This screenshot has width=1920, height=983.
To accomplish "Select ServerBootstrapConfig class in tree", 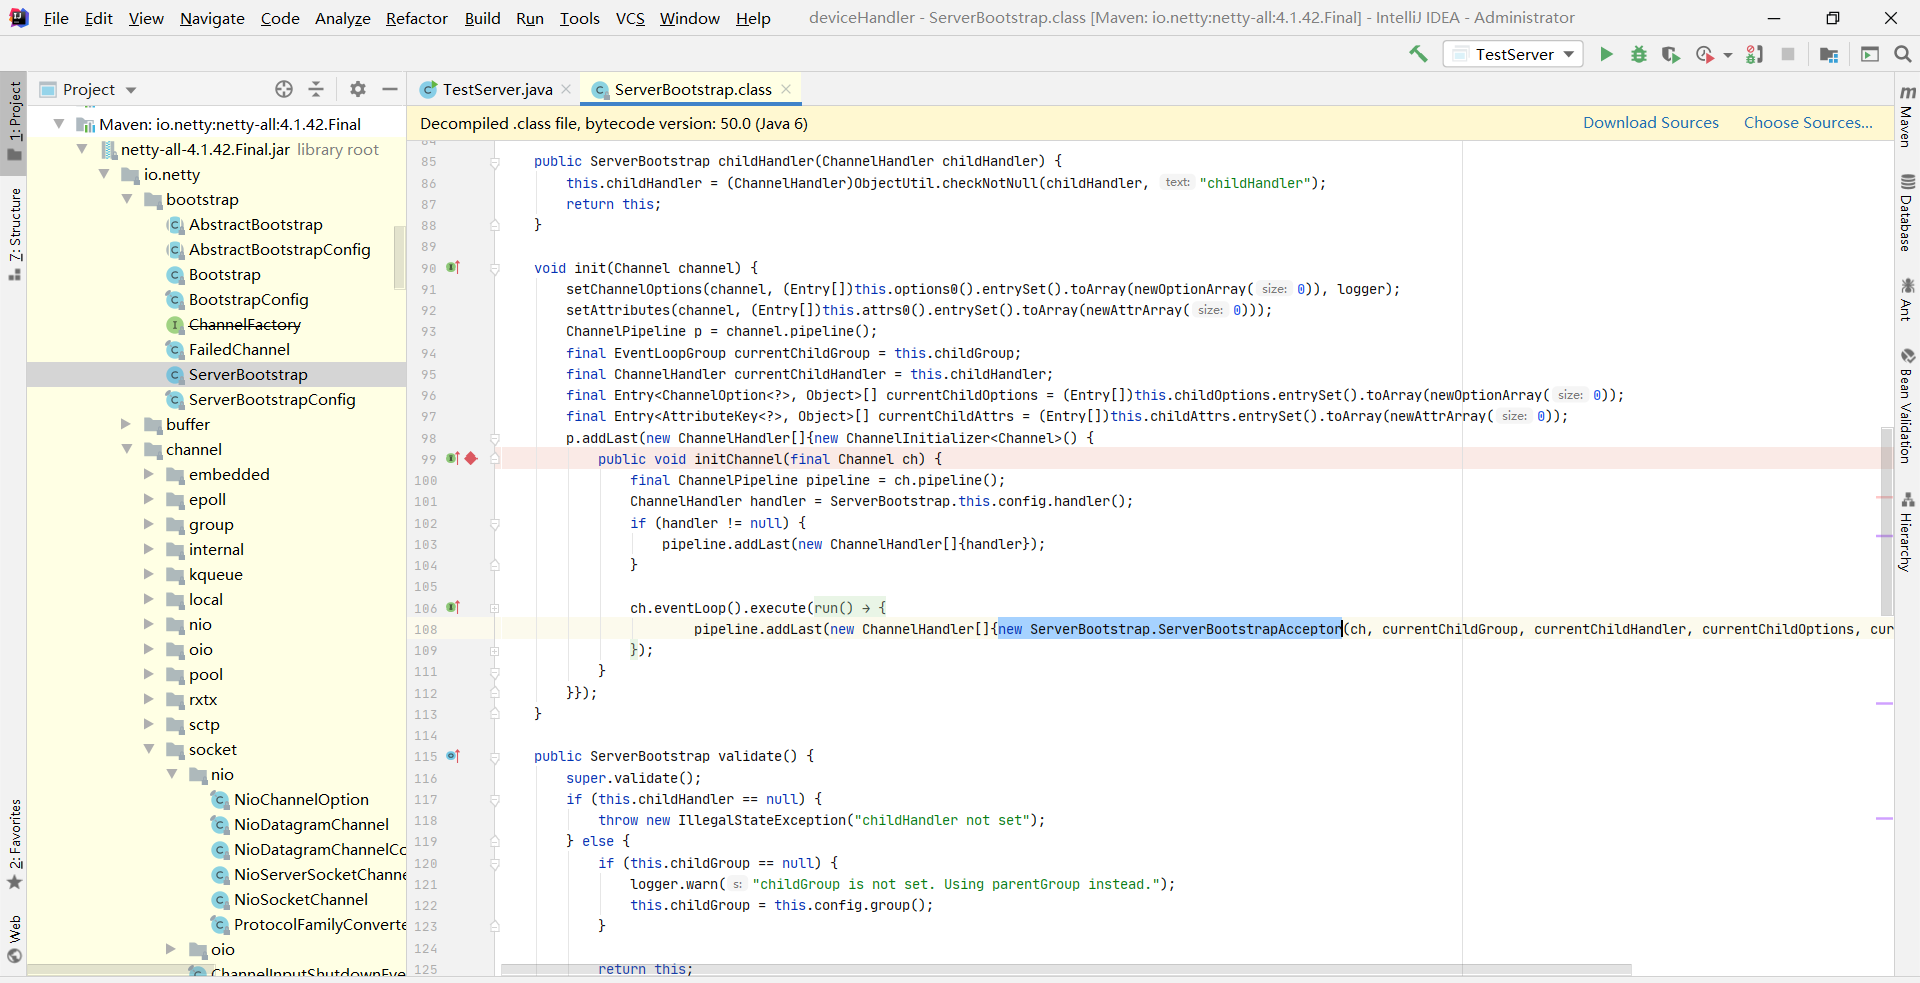I will pyautogui.click(x=272, y=399).
